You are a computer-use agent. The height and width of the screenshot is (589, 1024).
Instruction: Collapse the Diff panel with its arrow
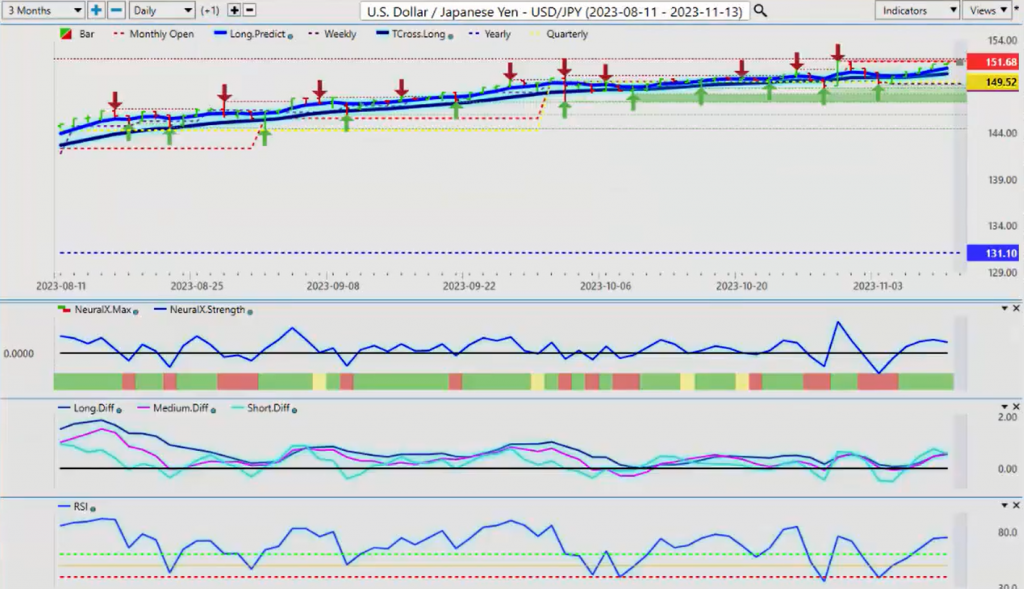pos(1004,407)
